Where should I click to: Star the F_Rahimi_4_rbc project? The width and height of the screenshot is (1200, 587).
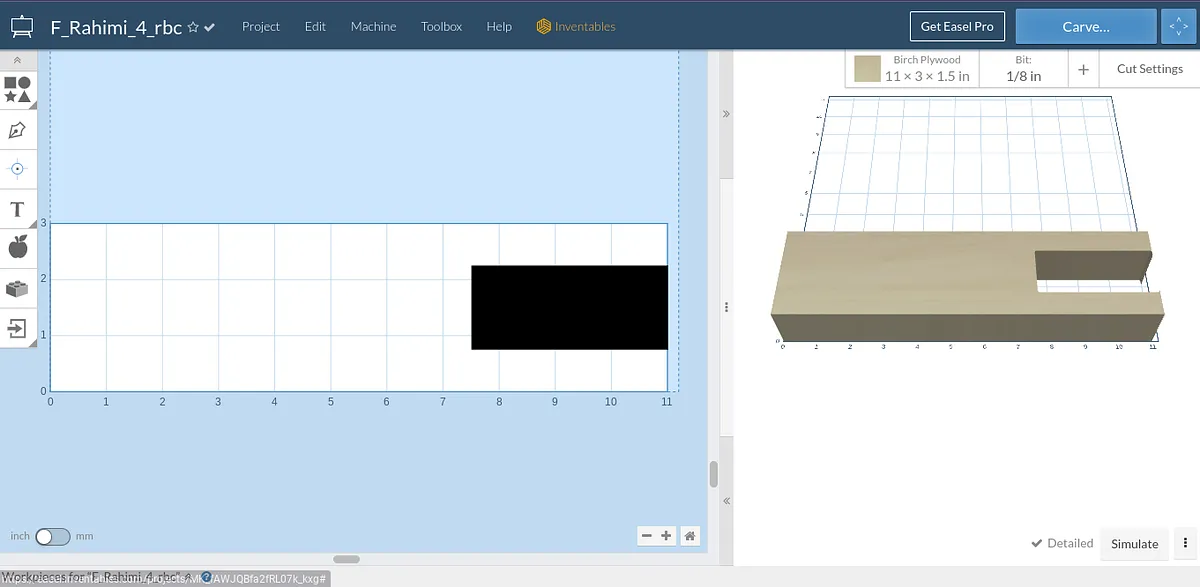[193, 28]
